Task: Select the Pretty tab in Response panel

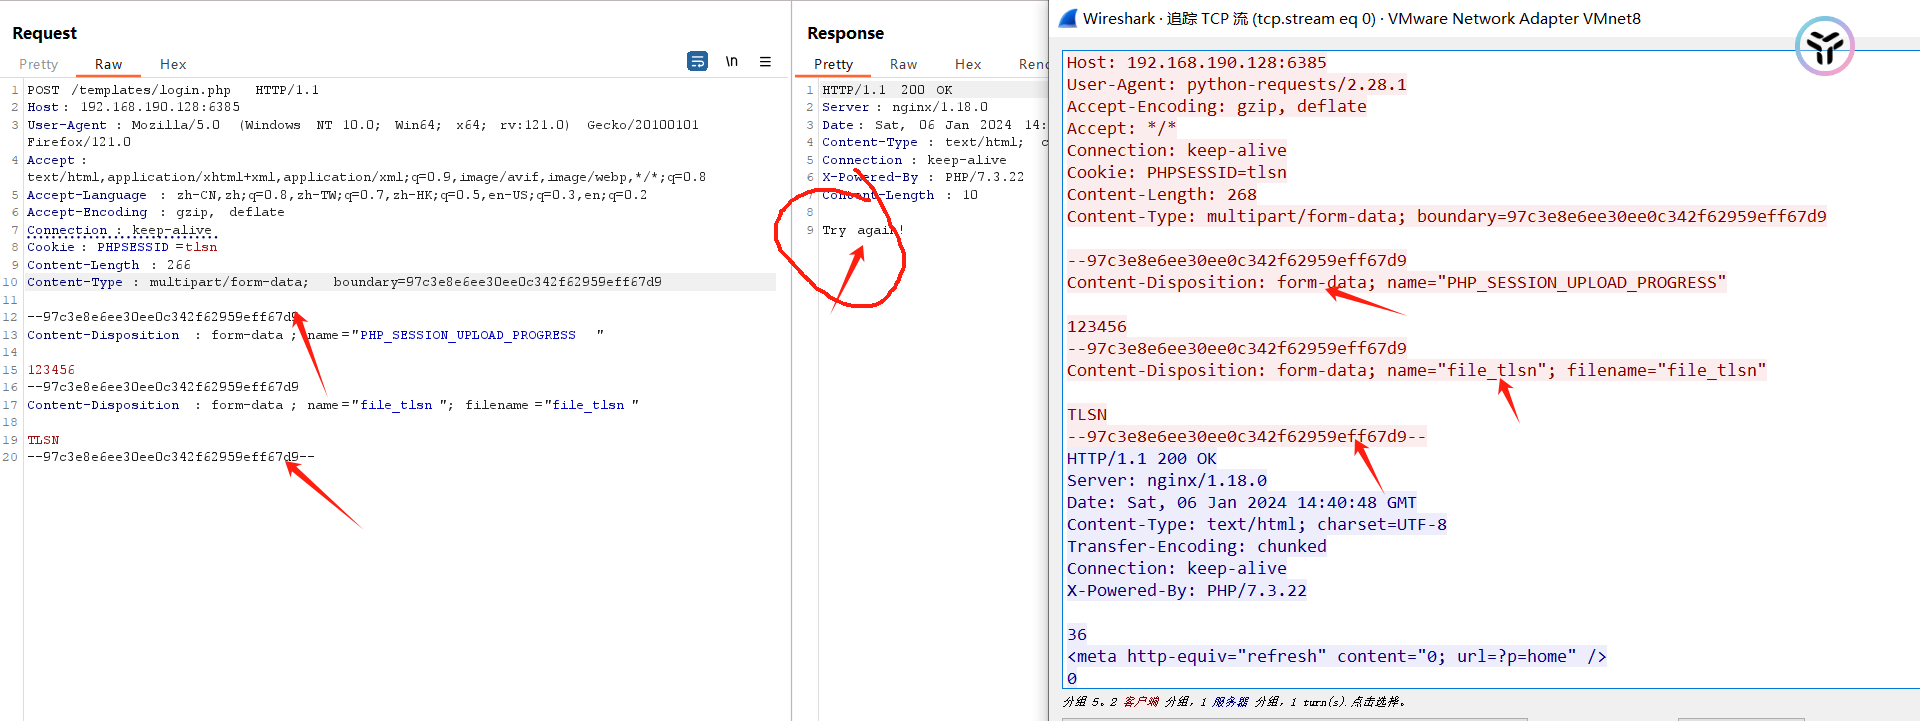Action: click(833, 64)
